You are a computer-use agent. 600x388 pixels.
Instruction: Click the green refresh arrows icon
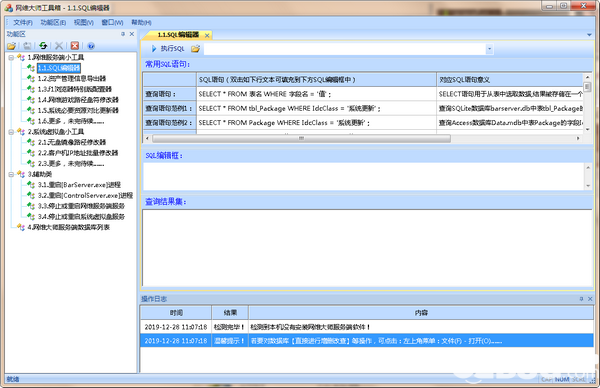pyautogui.click(x=43, y=46)
